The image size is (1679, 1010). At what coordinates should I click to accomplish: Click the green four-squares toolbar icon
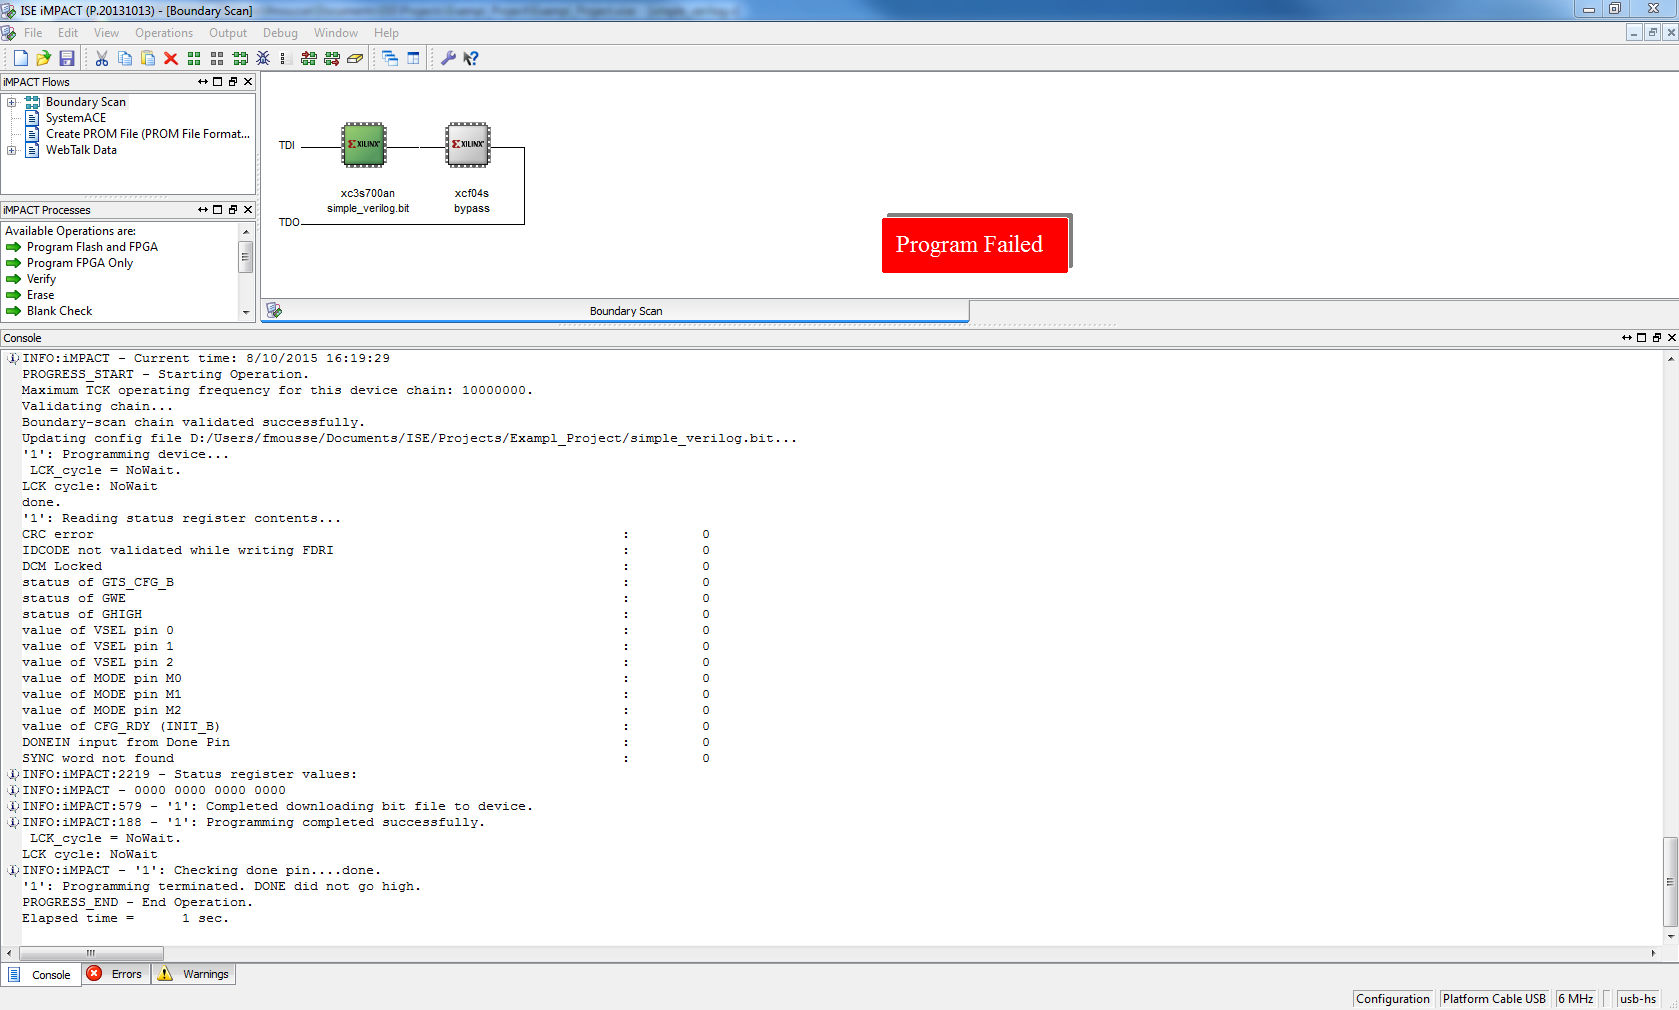pyautogui.click(x=194, y=59)
